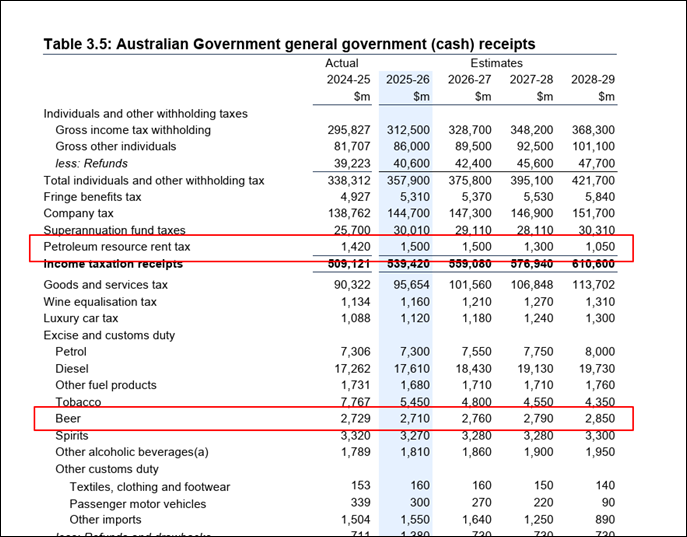Click the 'Actual' column heading
Screen dimensions: 687x537
pyautogui.click(x=342, y=63)
